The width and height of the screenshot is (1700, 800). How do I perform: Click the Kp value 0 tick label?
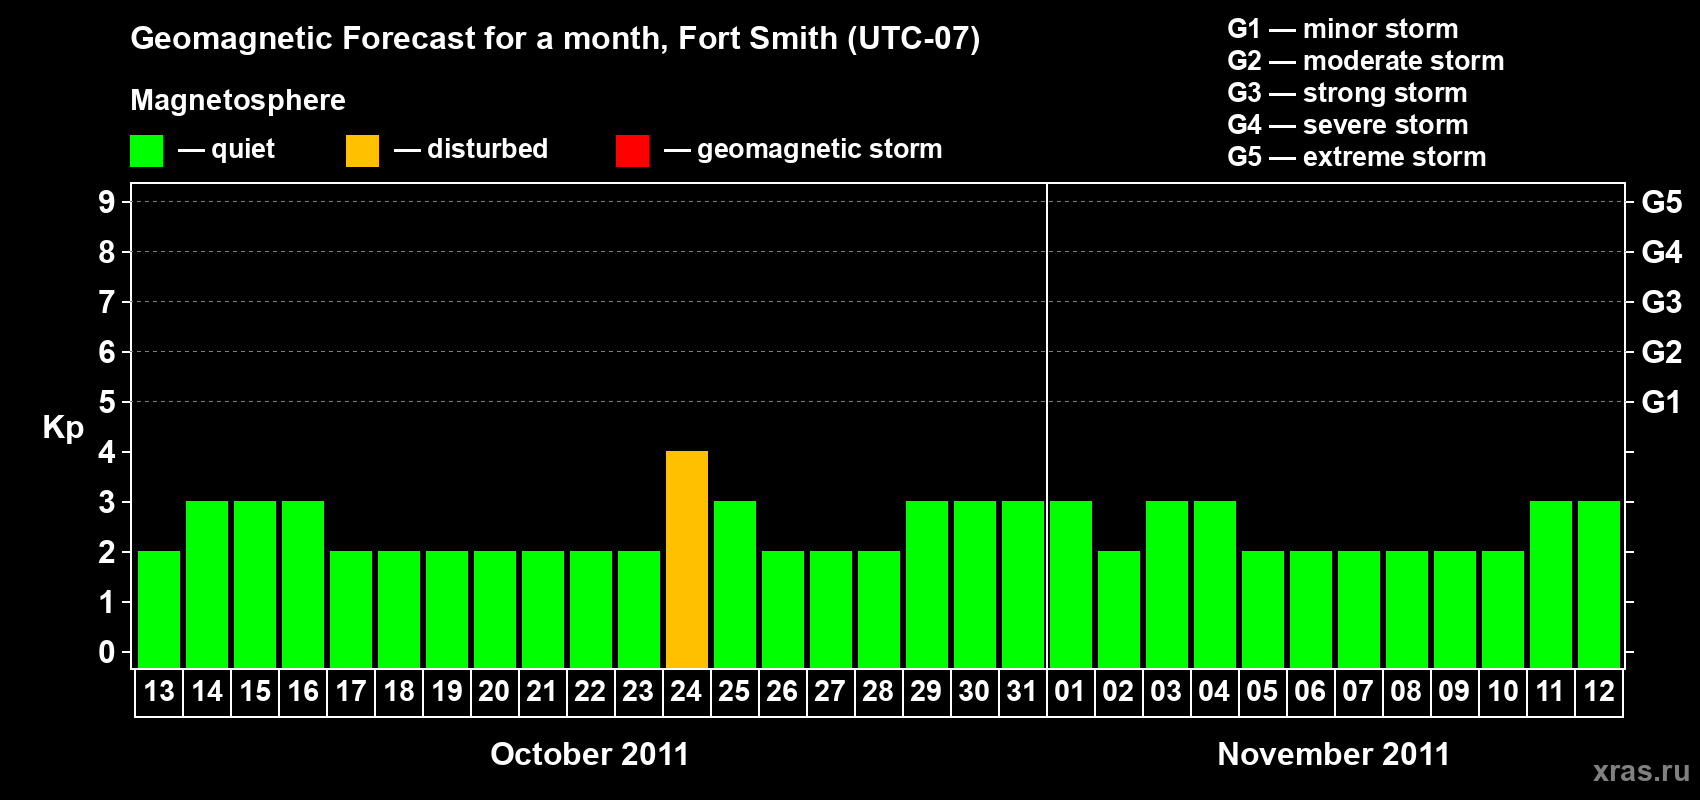107,652
